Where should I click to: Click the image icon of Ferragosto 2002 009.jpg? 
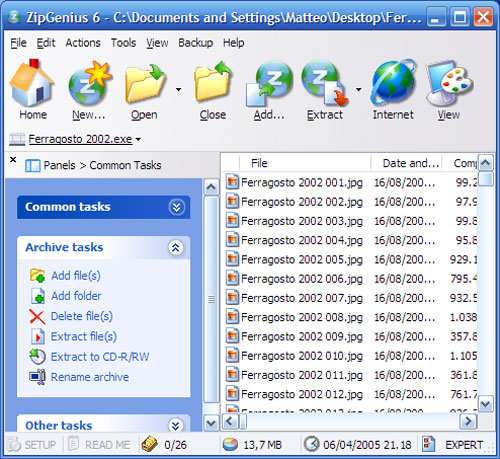tap(232, 336)
